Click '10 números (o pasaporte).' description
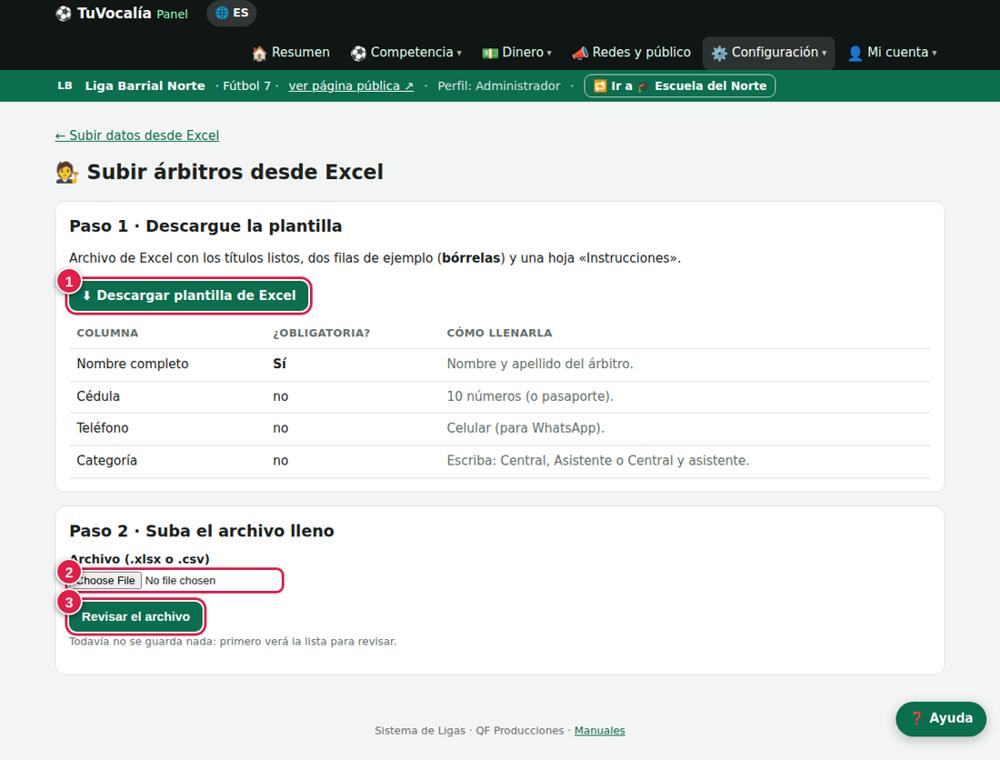Image resolution: width=1000 pixels, height=760 pixels. 530,396
